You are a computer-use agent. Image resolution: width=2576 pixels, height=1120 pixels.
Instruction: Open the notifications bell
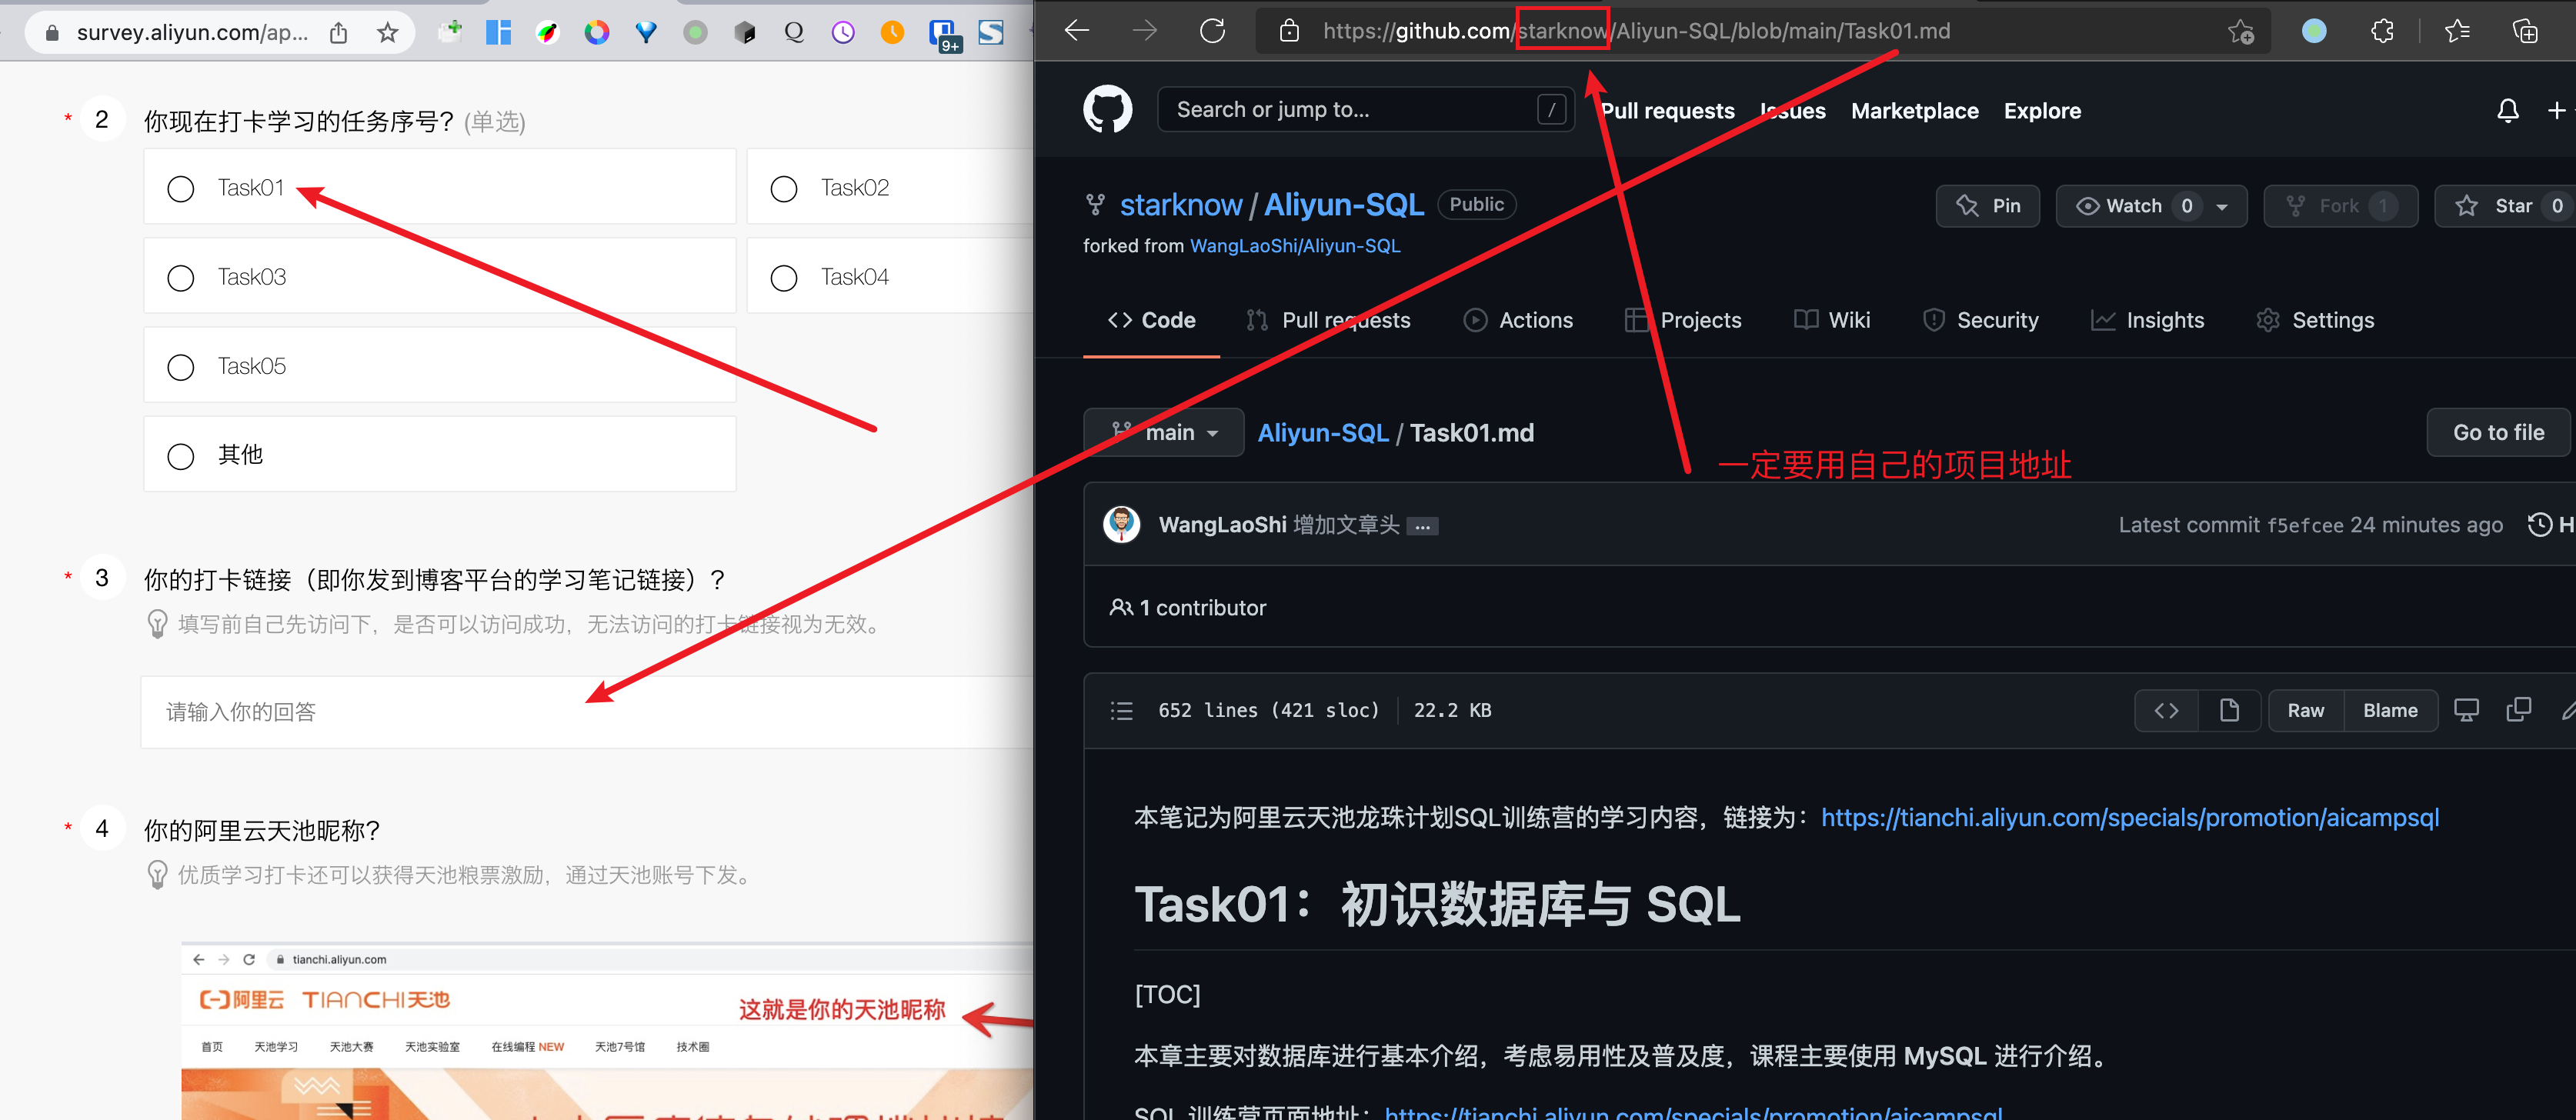pyautogui.click(x=2507, y=110)
